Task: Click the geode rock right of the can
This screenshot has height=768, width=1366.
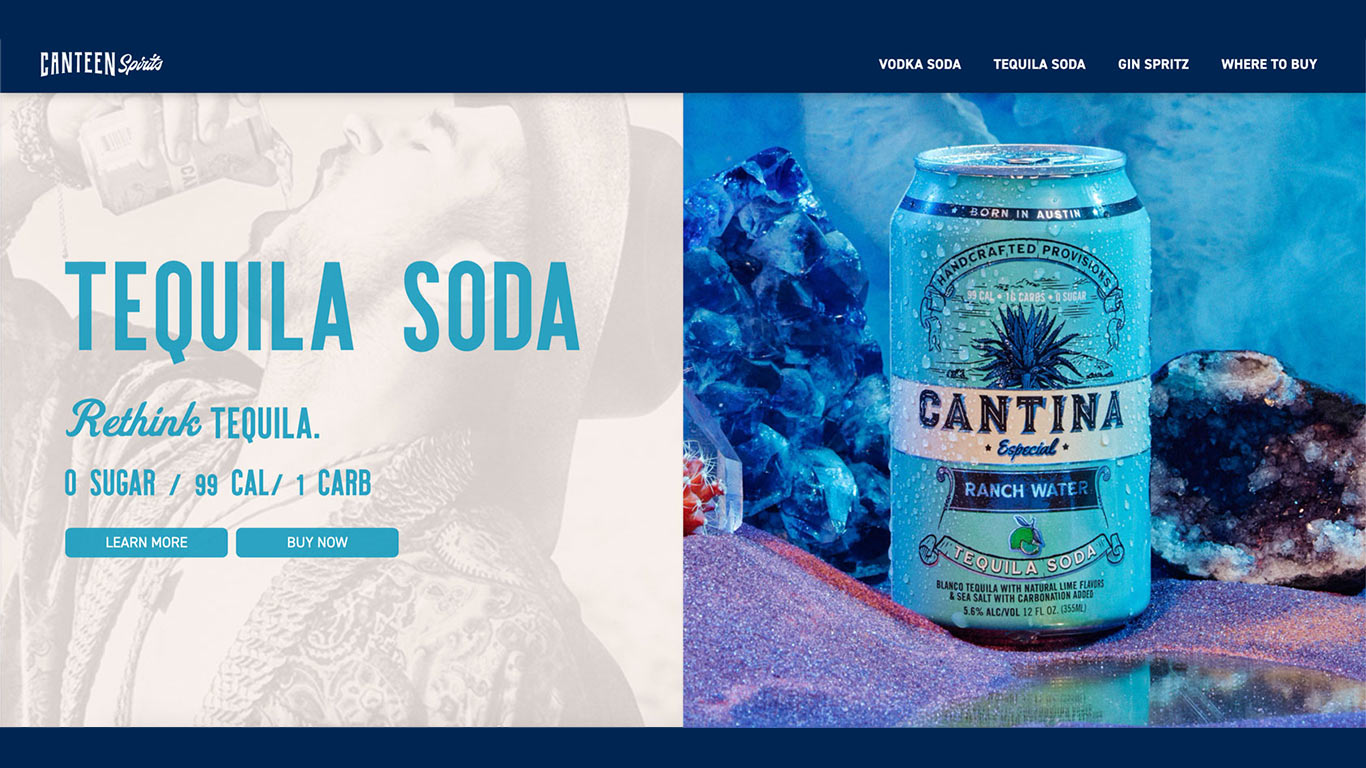Action: tap(1258, 468)
